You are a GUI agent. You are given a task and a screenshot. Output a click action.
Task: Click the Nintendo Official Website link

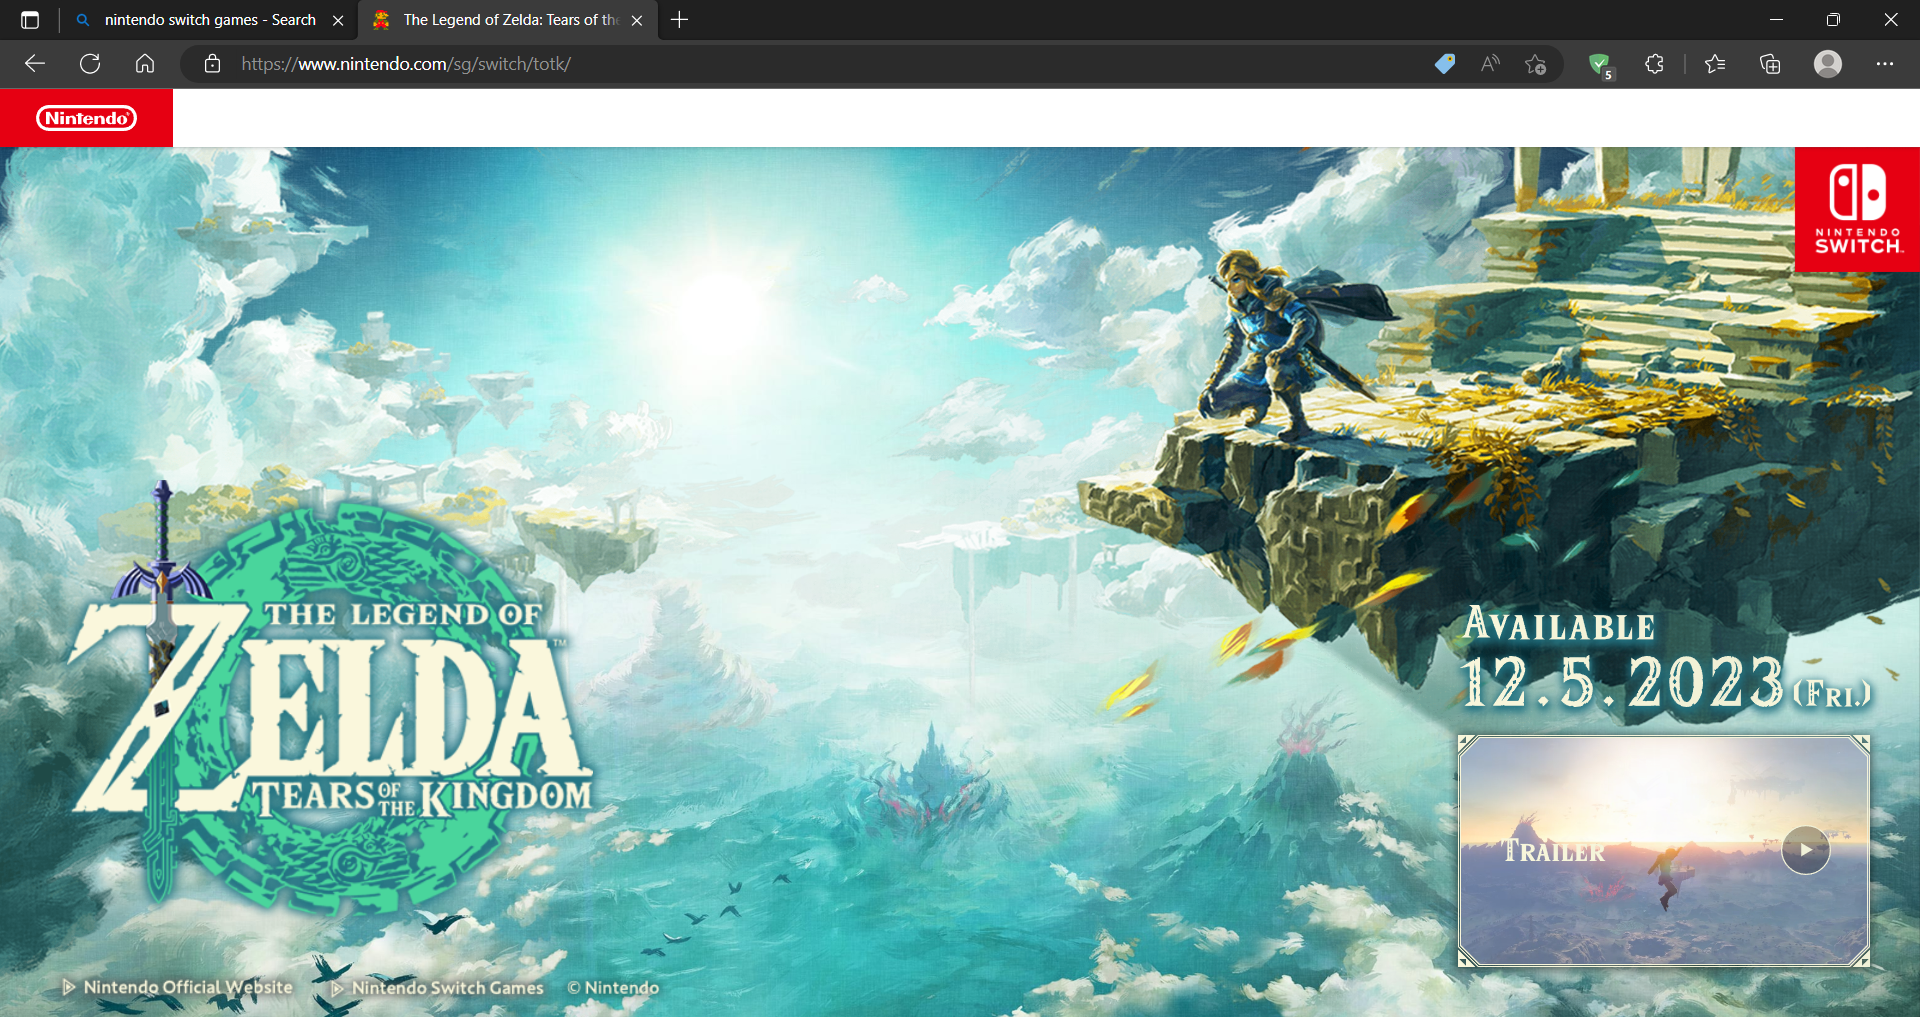pos(187,987)
